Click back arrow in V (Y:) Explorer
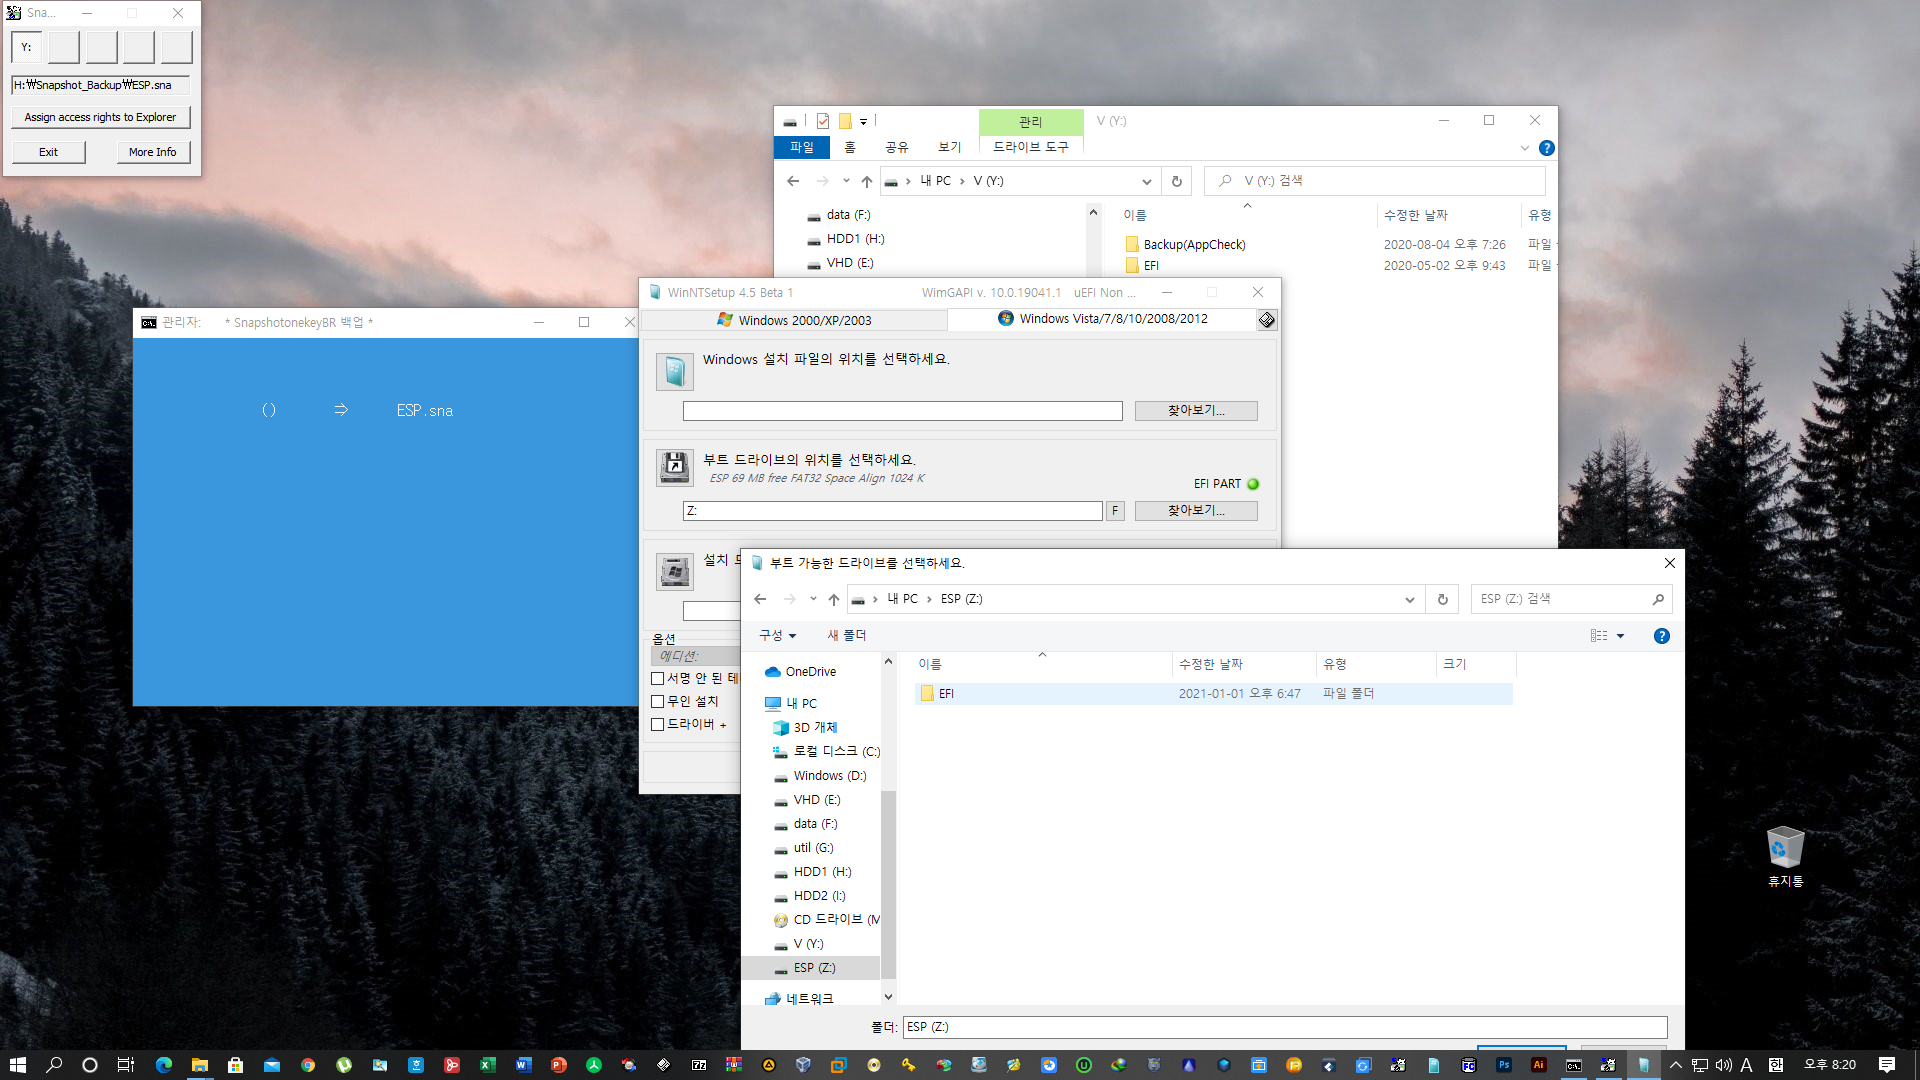The height and width of the screenshot is (1080, 1920). click(x=793, y=181)
